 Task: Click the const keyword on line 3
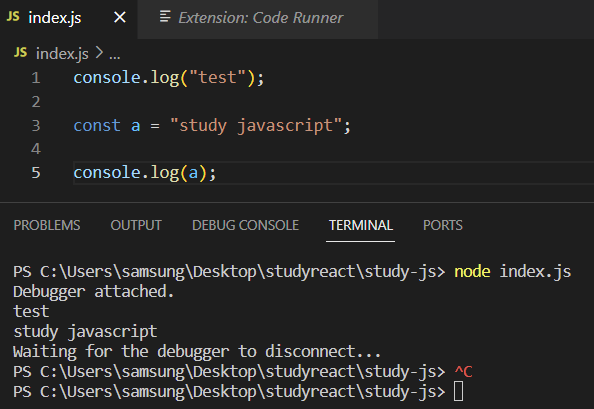[x=97, y=126]
